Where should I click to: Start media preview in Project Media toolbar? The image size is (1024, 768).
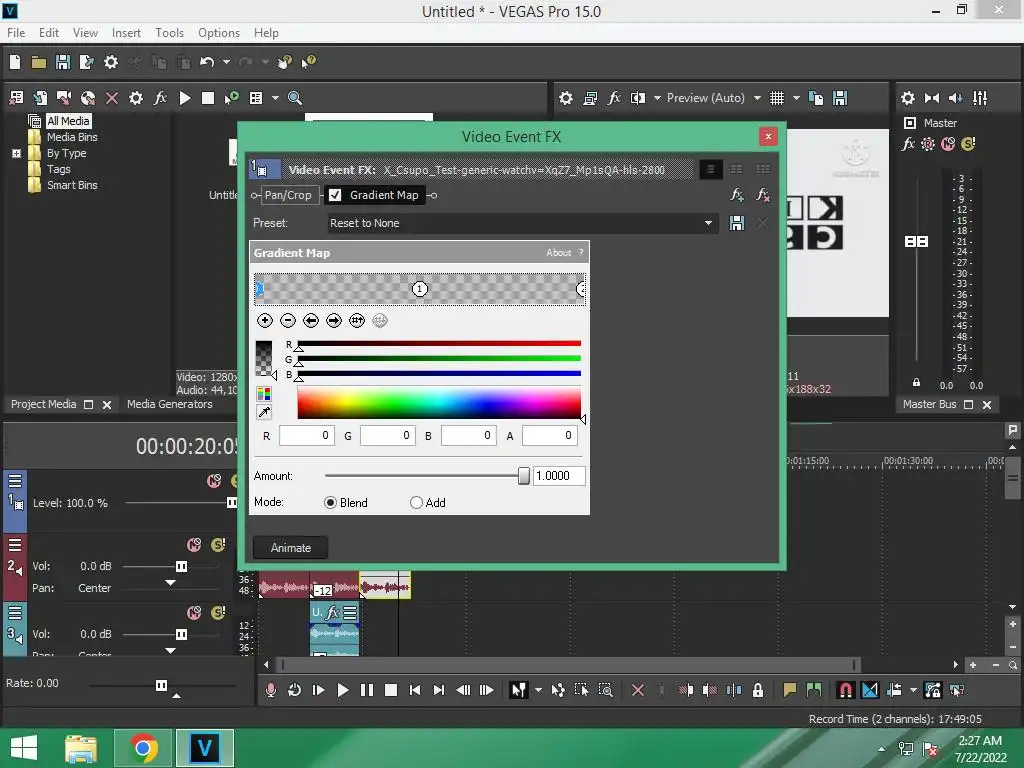(x=185, y=98)
